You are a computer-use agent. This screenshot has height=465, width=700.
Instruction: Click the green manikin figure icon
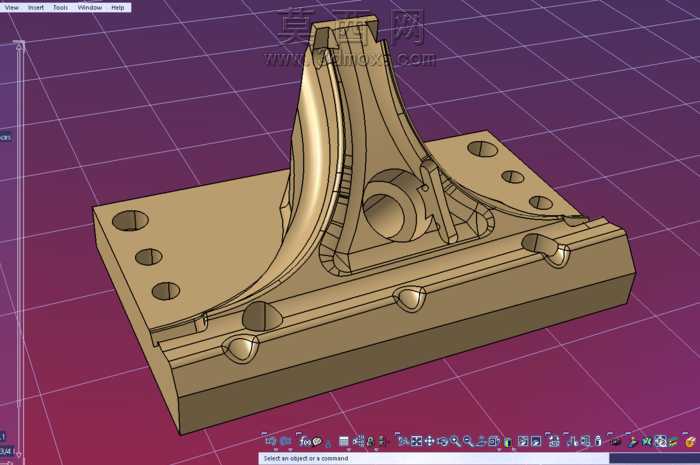[x=370, y=442]
